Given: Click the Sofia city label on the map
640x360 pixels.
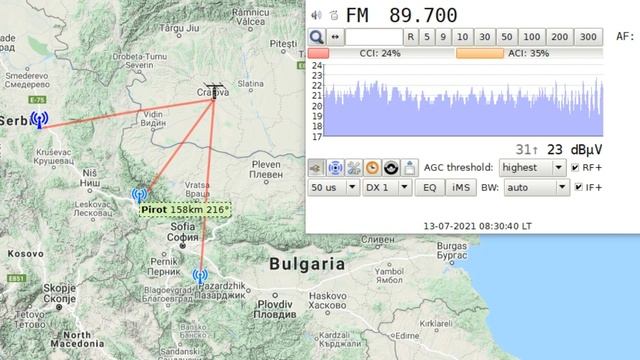Looking at the screenshot, I should (x=183, y=231).
